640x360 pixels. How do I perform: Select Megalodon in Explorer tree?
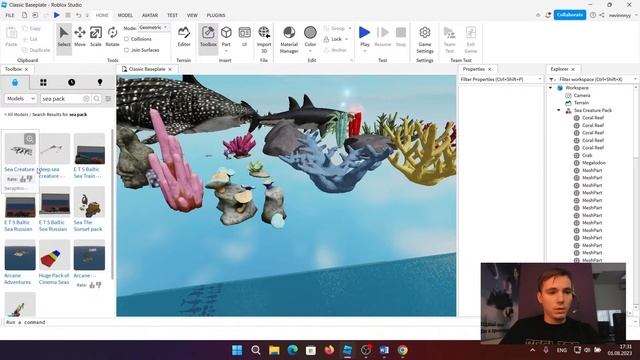pos(593,163)
